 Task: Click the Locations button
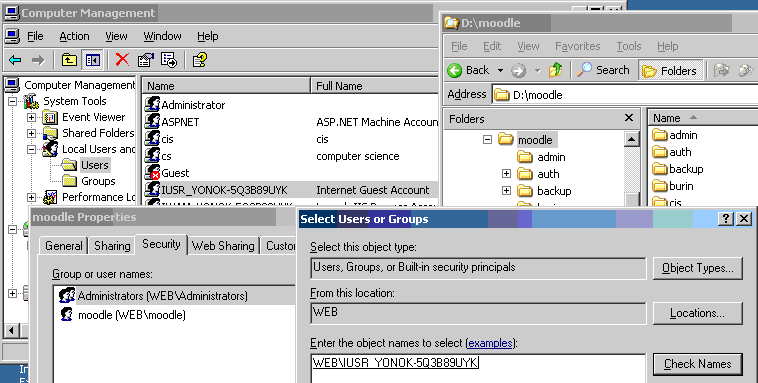point(698,313)
